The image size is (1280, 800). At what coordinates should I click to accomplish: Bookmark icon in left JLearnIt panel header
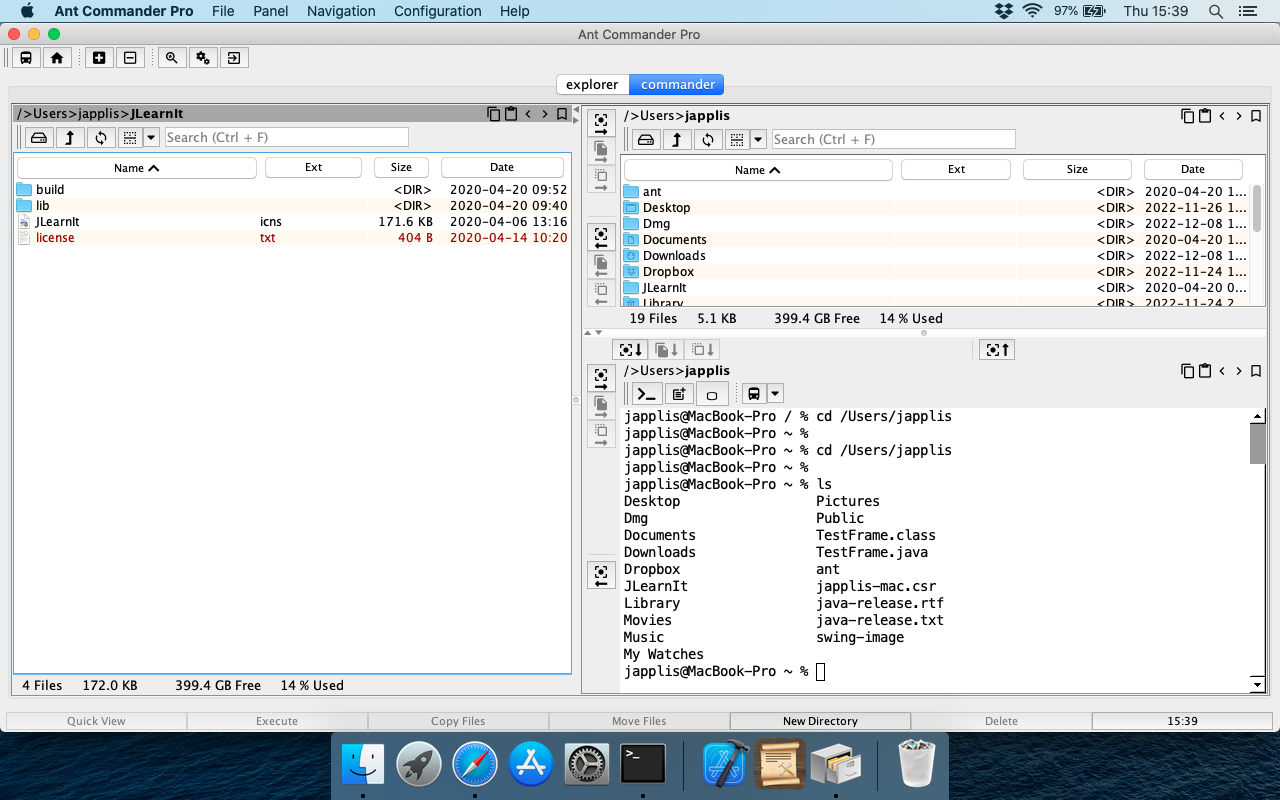point(562,114)
